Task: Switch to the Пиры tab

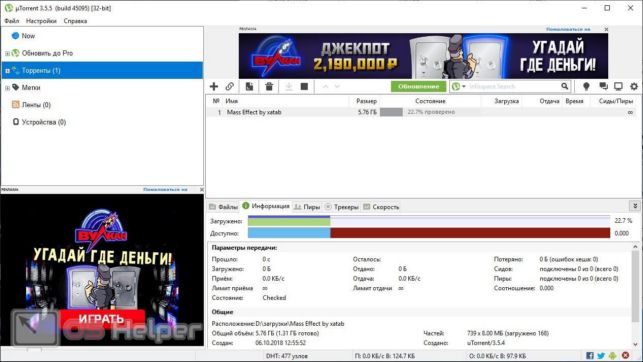Action: coord(307,207)
